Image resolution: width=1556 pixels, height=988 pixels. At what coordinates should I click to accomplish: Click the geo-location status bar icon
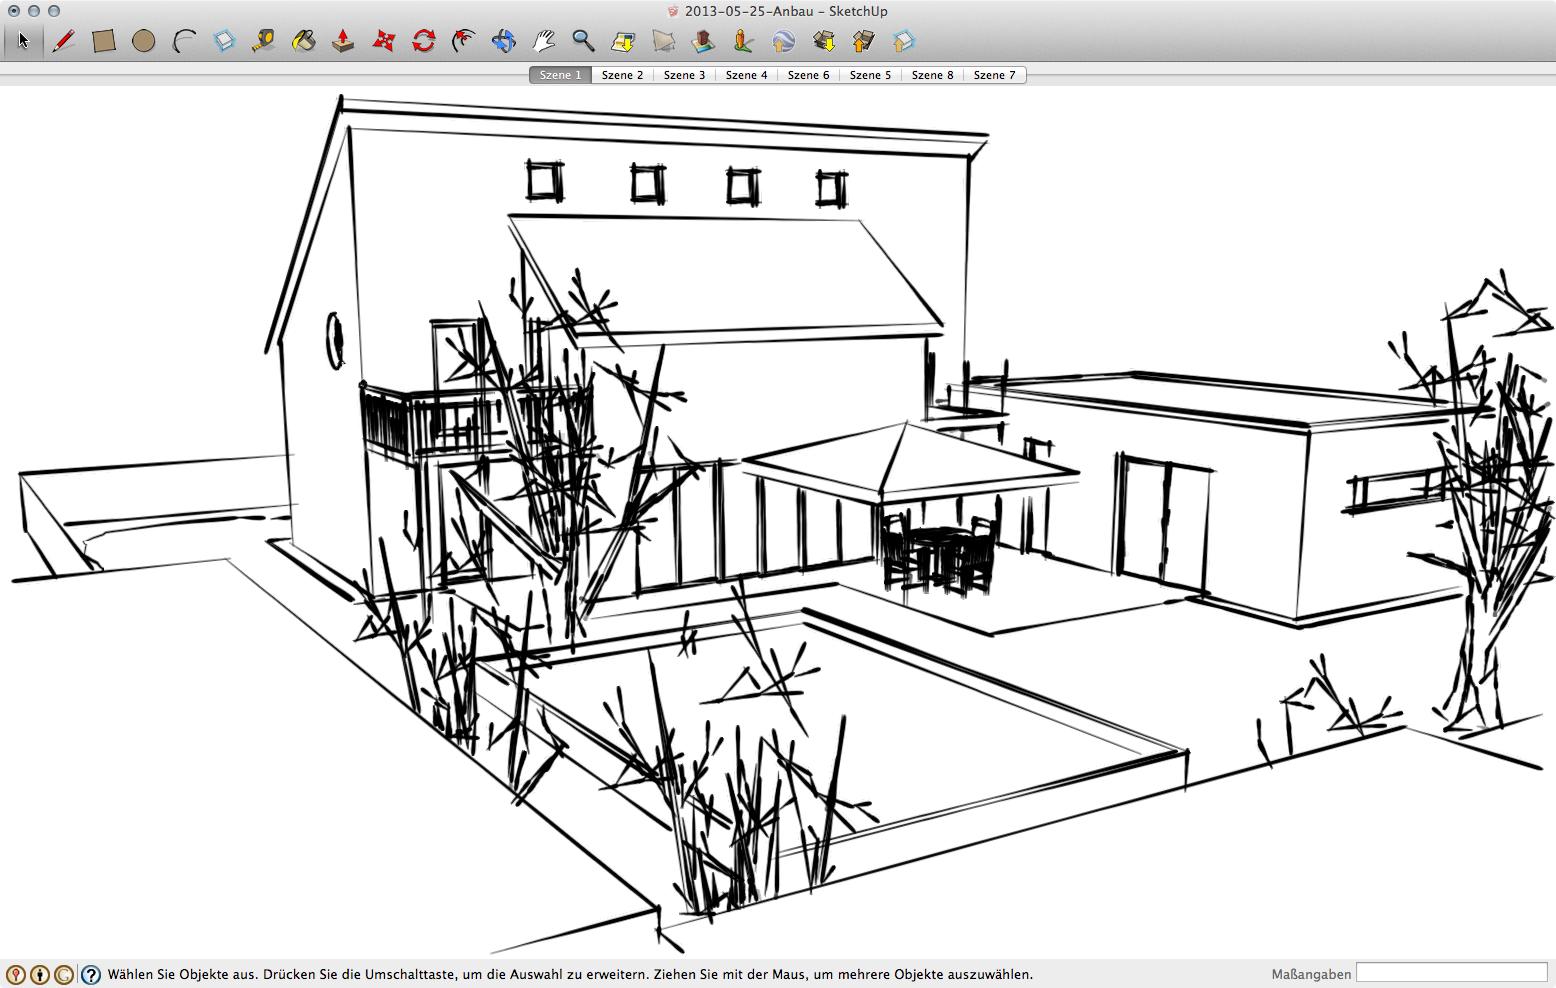[15, 975]
